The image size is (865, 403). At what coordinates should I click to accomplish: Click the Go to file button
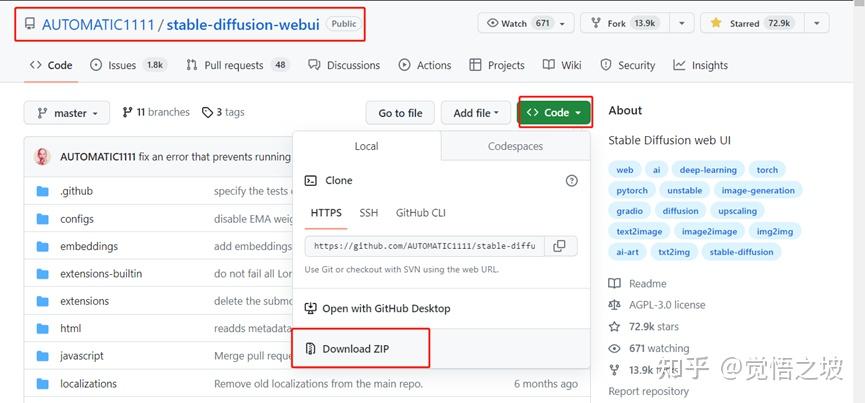[x=400, y=113]
